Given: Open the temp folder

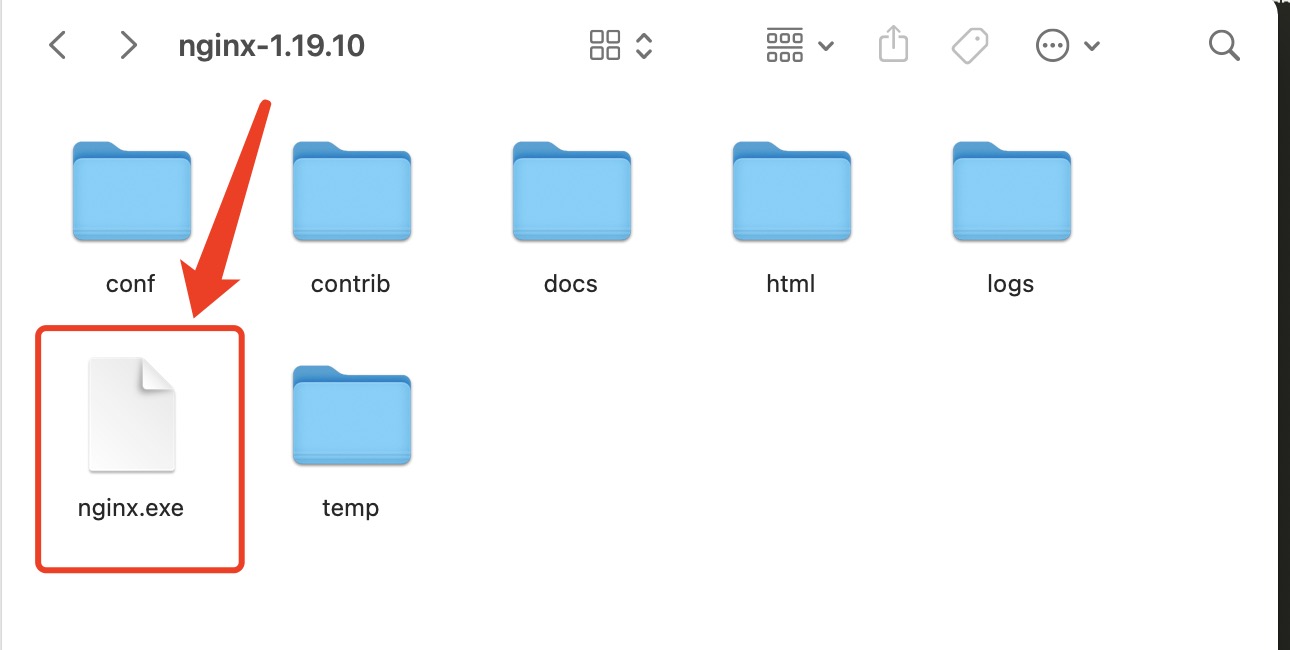Looking at the screenshot, I should point(351,415).
